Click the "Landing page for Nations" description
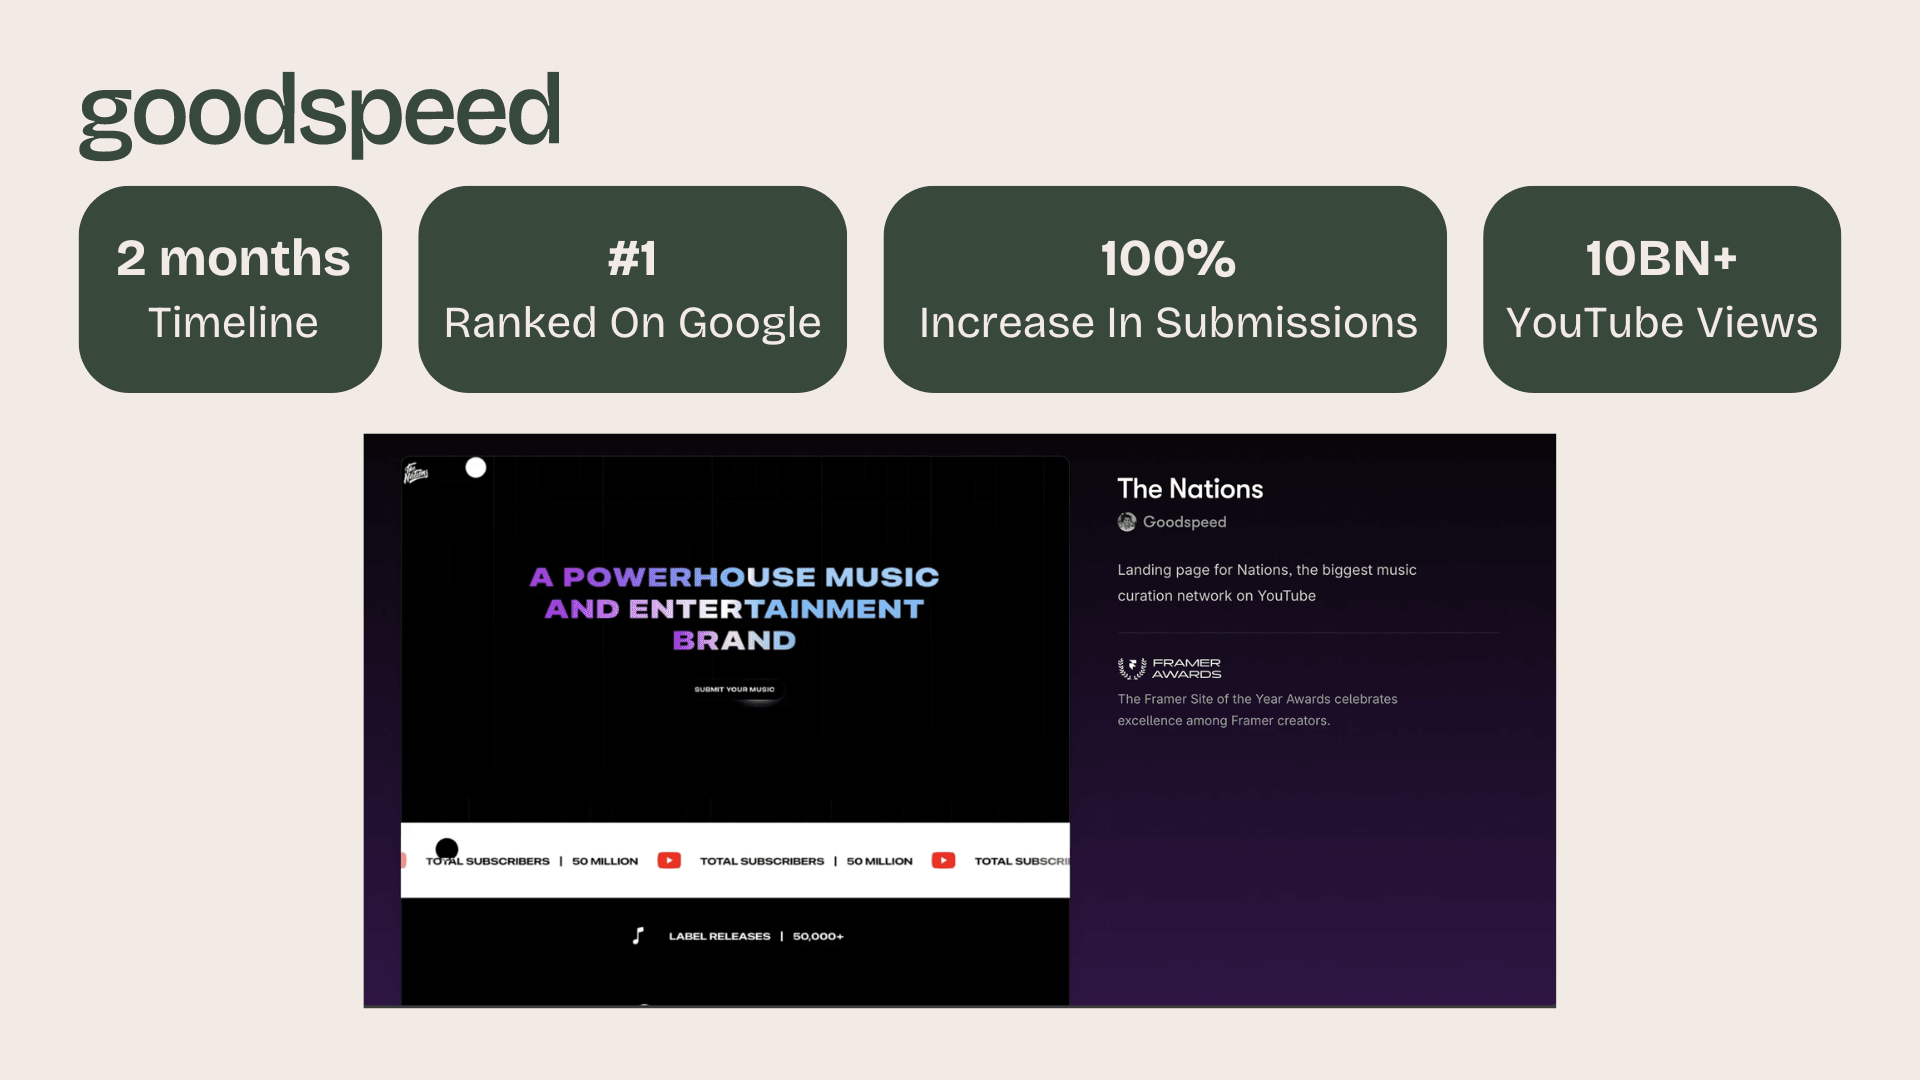The image size is (1920, 1080). 1267,583
